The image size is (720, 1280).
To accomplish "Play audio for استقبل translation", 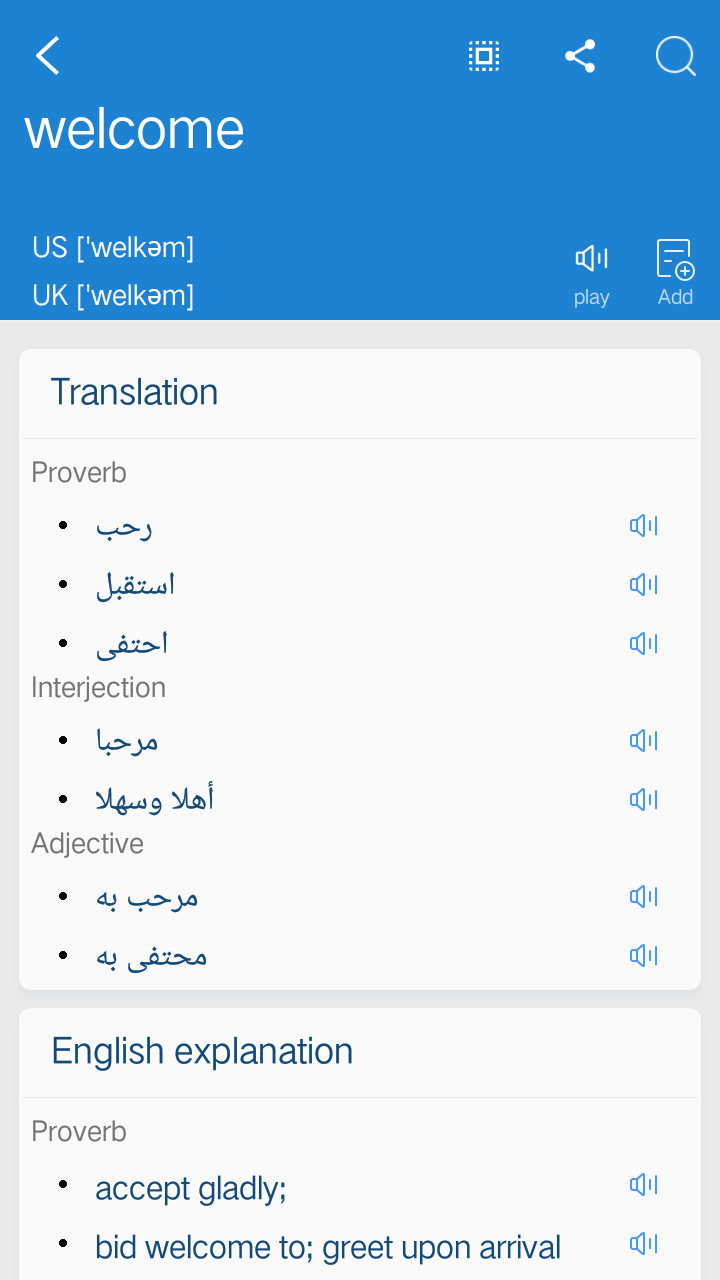I will tap(643, 584).
